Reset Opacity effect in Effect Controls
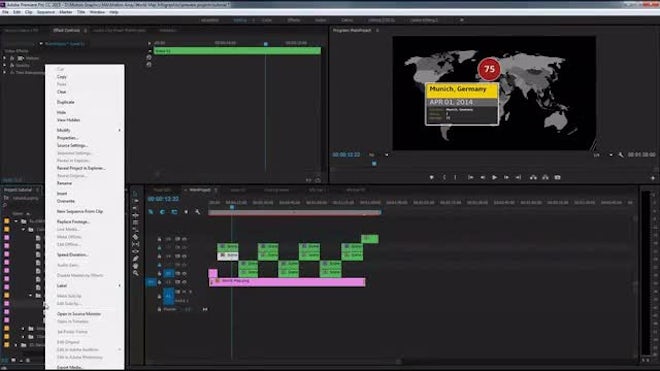This screenshot has width=660, height=371. [149, 65]
